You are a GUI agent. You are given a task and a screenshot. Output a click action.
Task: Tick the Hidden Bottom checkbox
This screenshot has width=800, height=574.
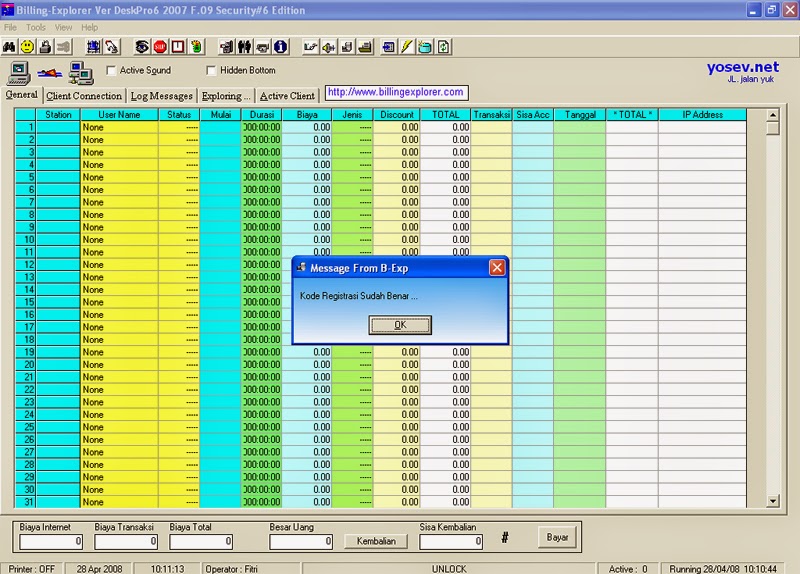[211, 70]
